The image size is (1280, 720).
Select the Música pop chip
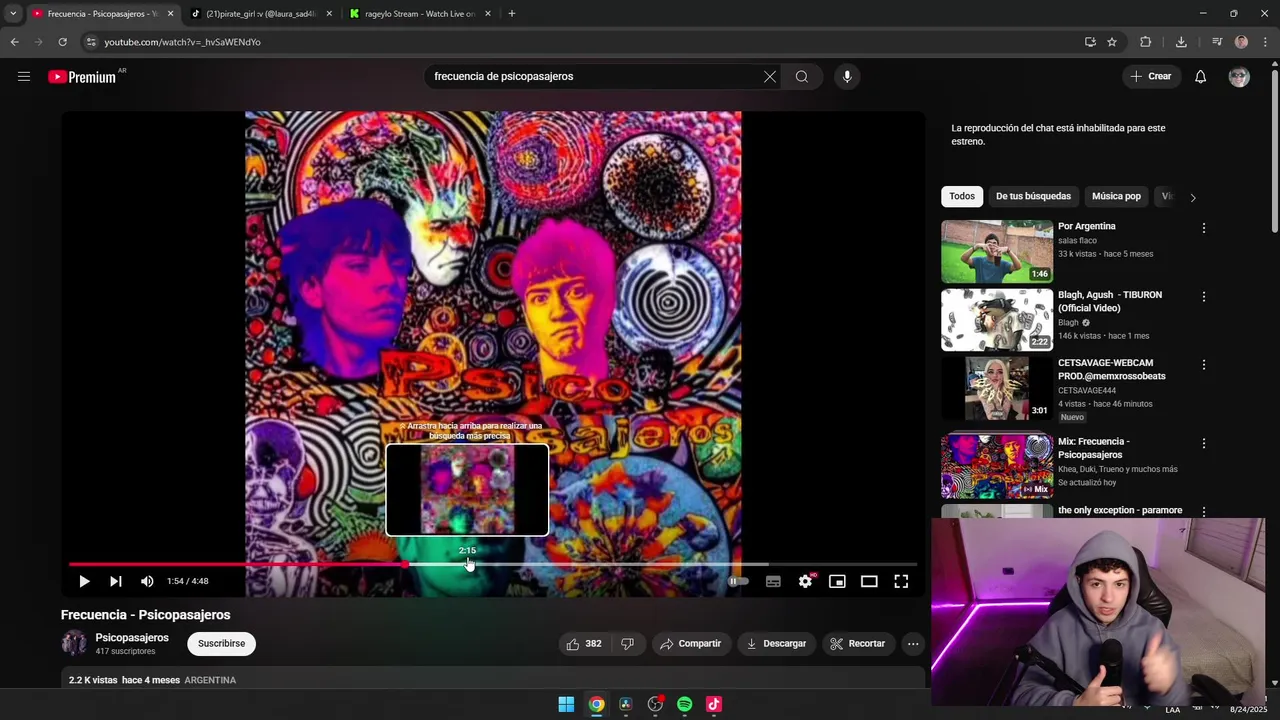point(1116,196)
